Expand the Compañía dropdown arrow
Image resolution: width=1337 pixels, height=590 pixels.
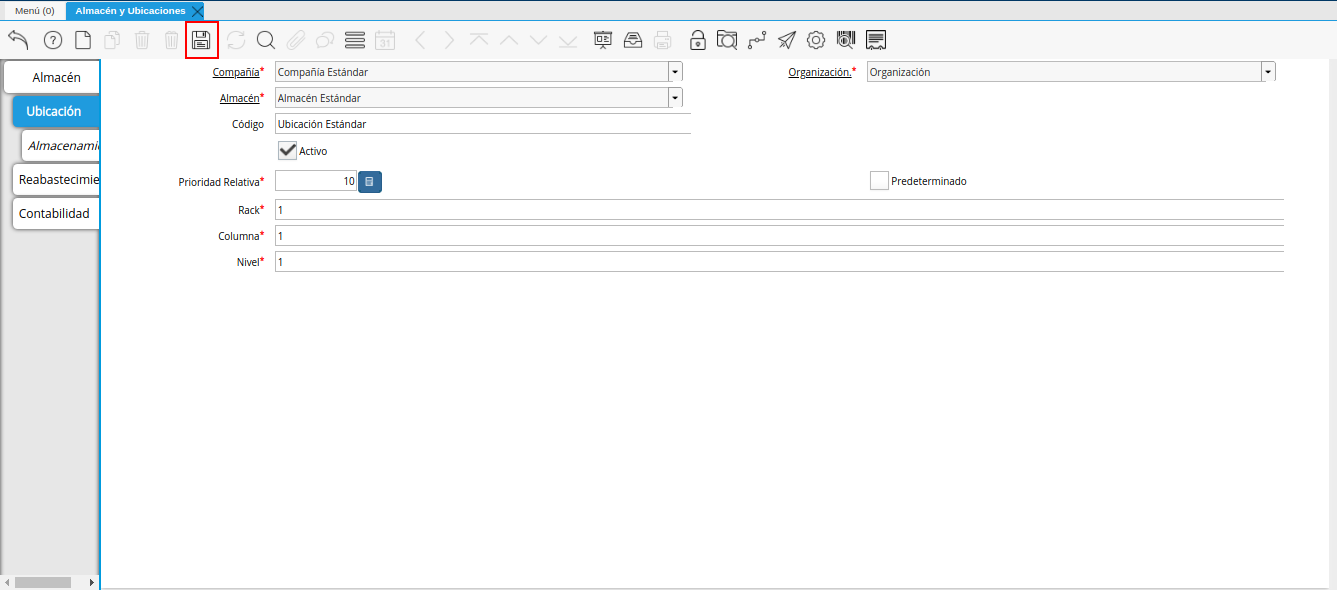[x=675, y=72]
